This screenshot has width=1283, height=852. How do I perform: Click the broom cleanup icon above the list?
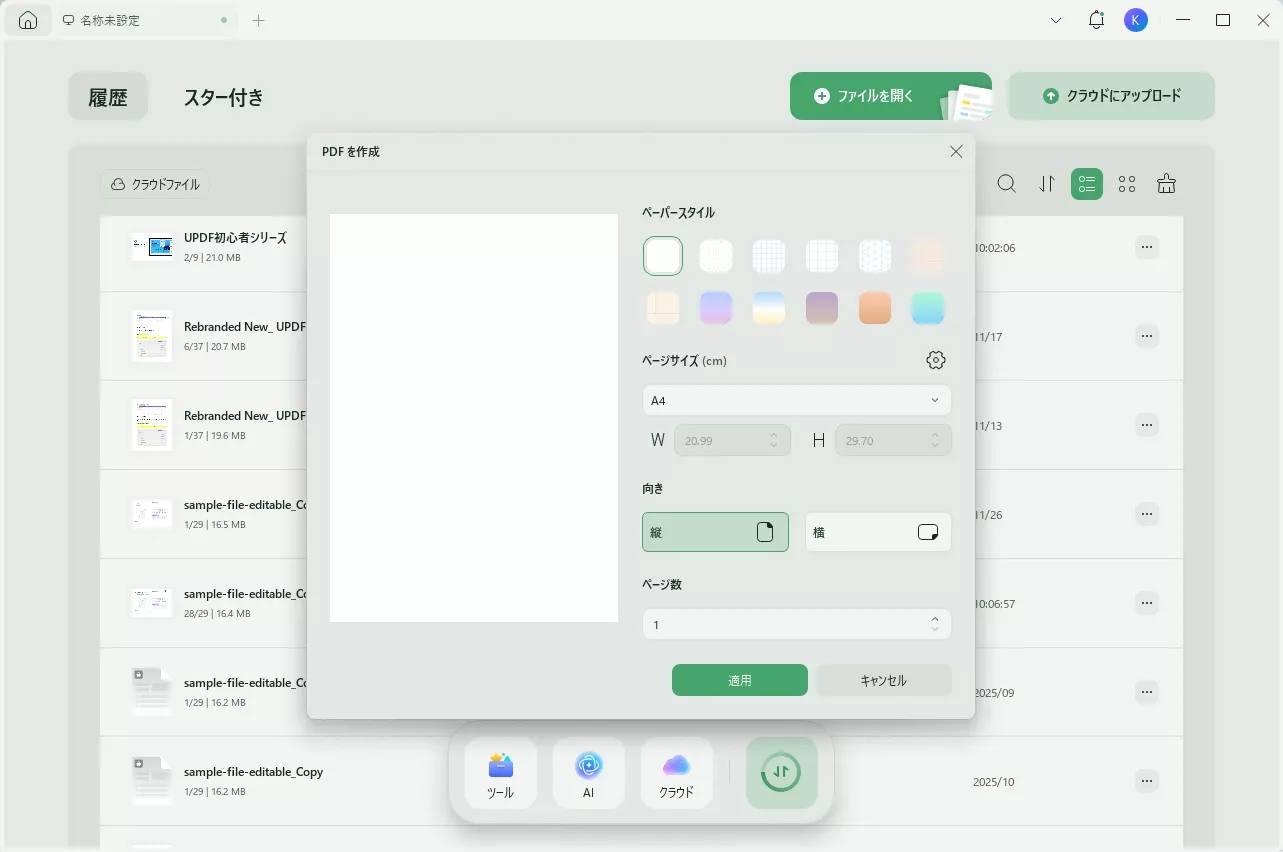click(x=1166, y=184)
